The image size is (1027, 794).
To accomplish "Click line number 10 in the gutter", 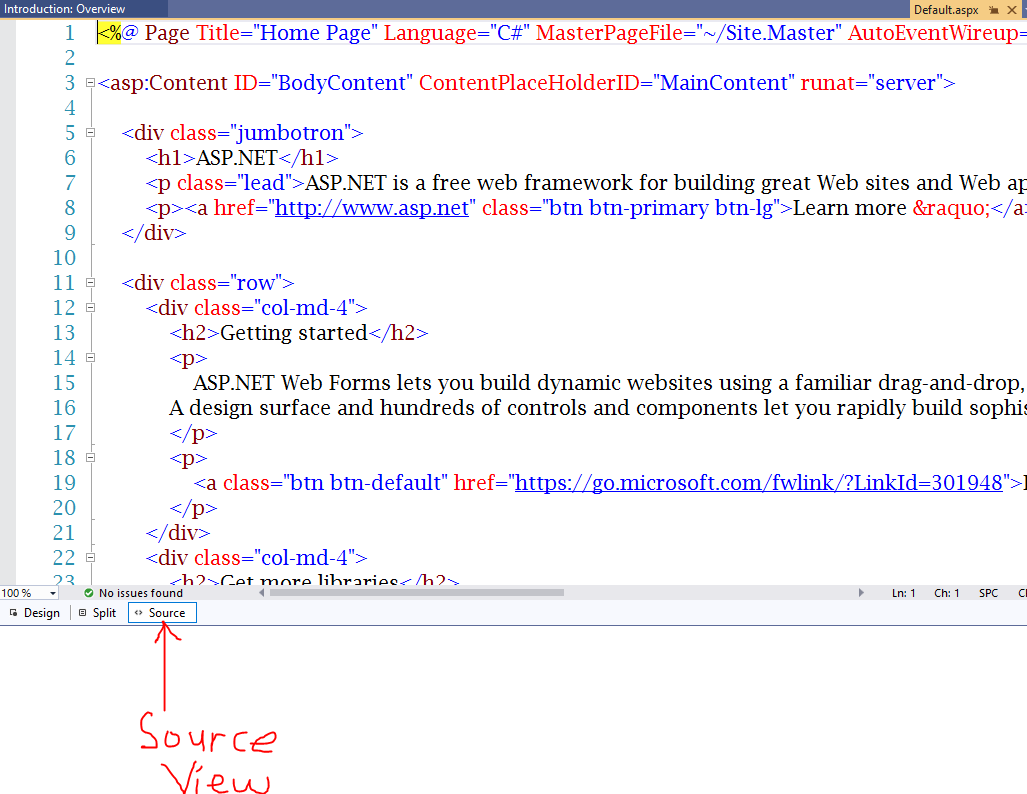I will (x=64, y=257).
